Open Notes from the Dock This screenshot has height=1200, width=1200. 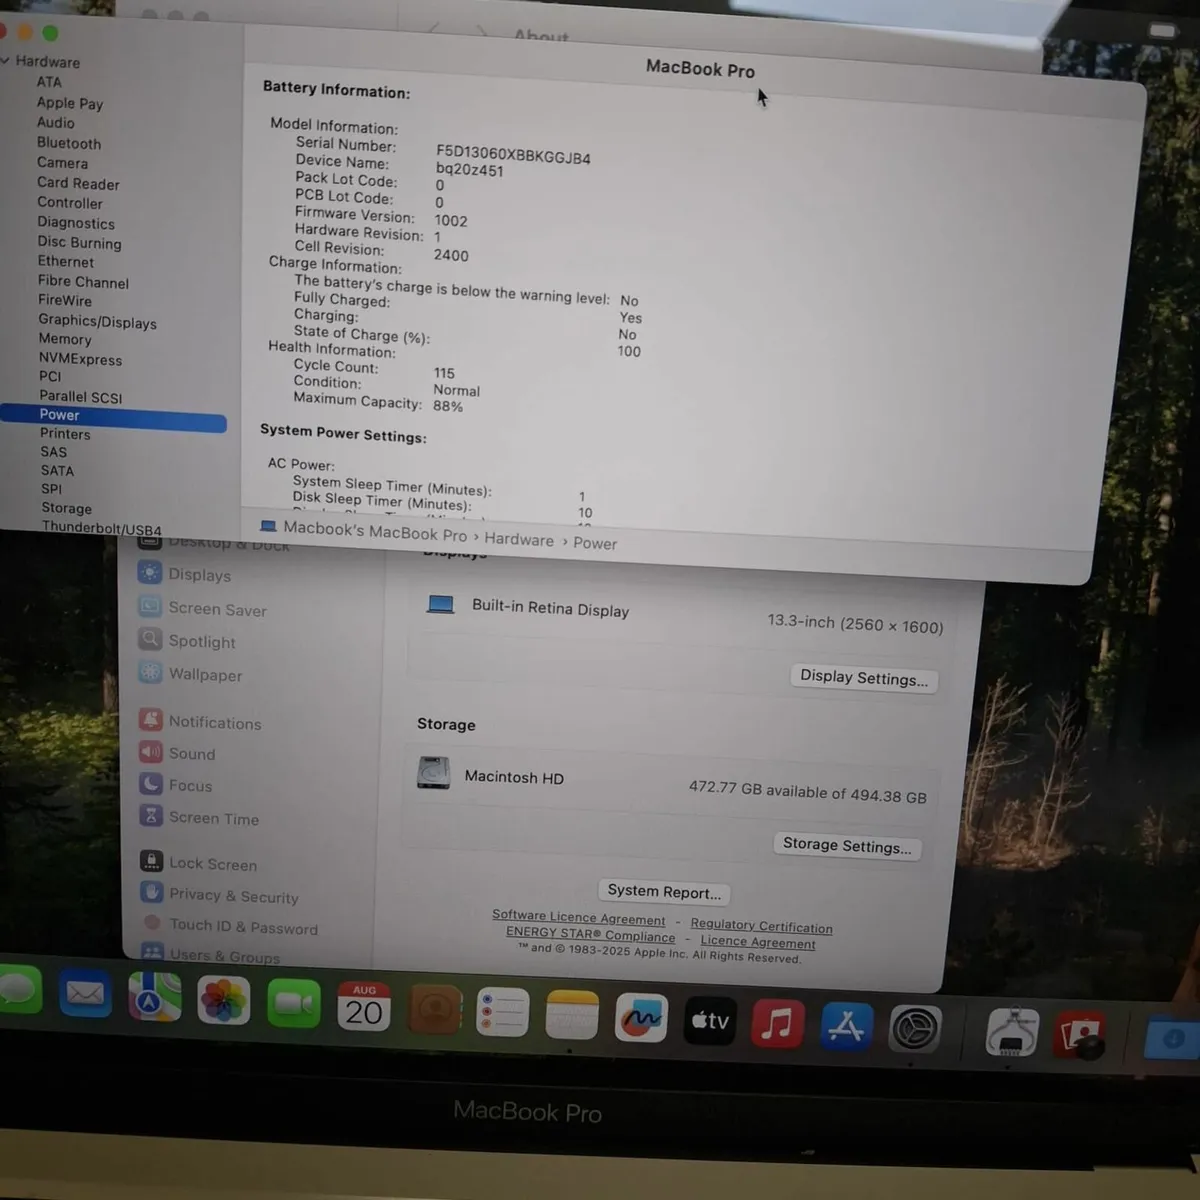[571, 1016]
